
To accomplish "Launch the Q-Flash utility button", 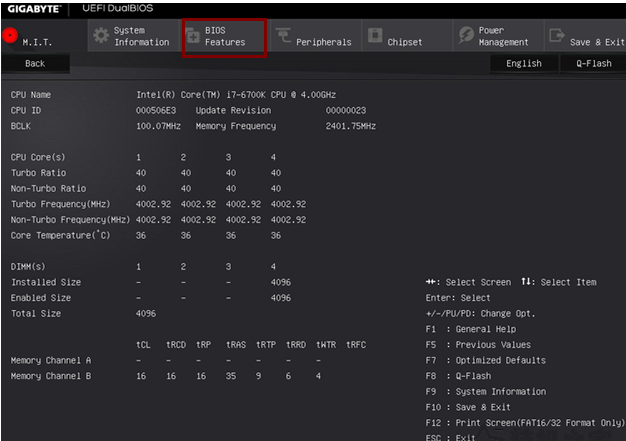I will click(593, 63).
